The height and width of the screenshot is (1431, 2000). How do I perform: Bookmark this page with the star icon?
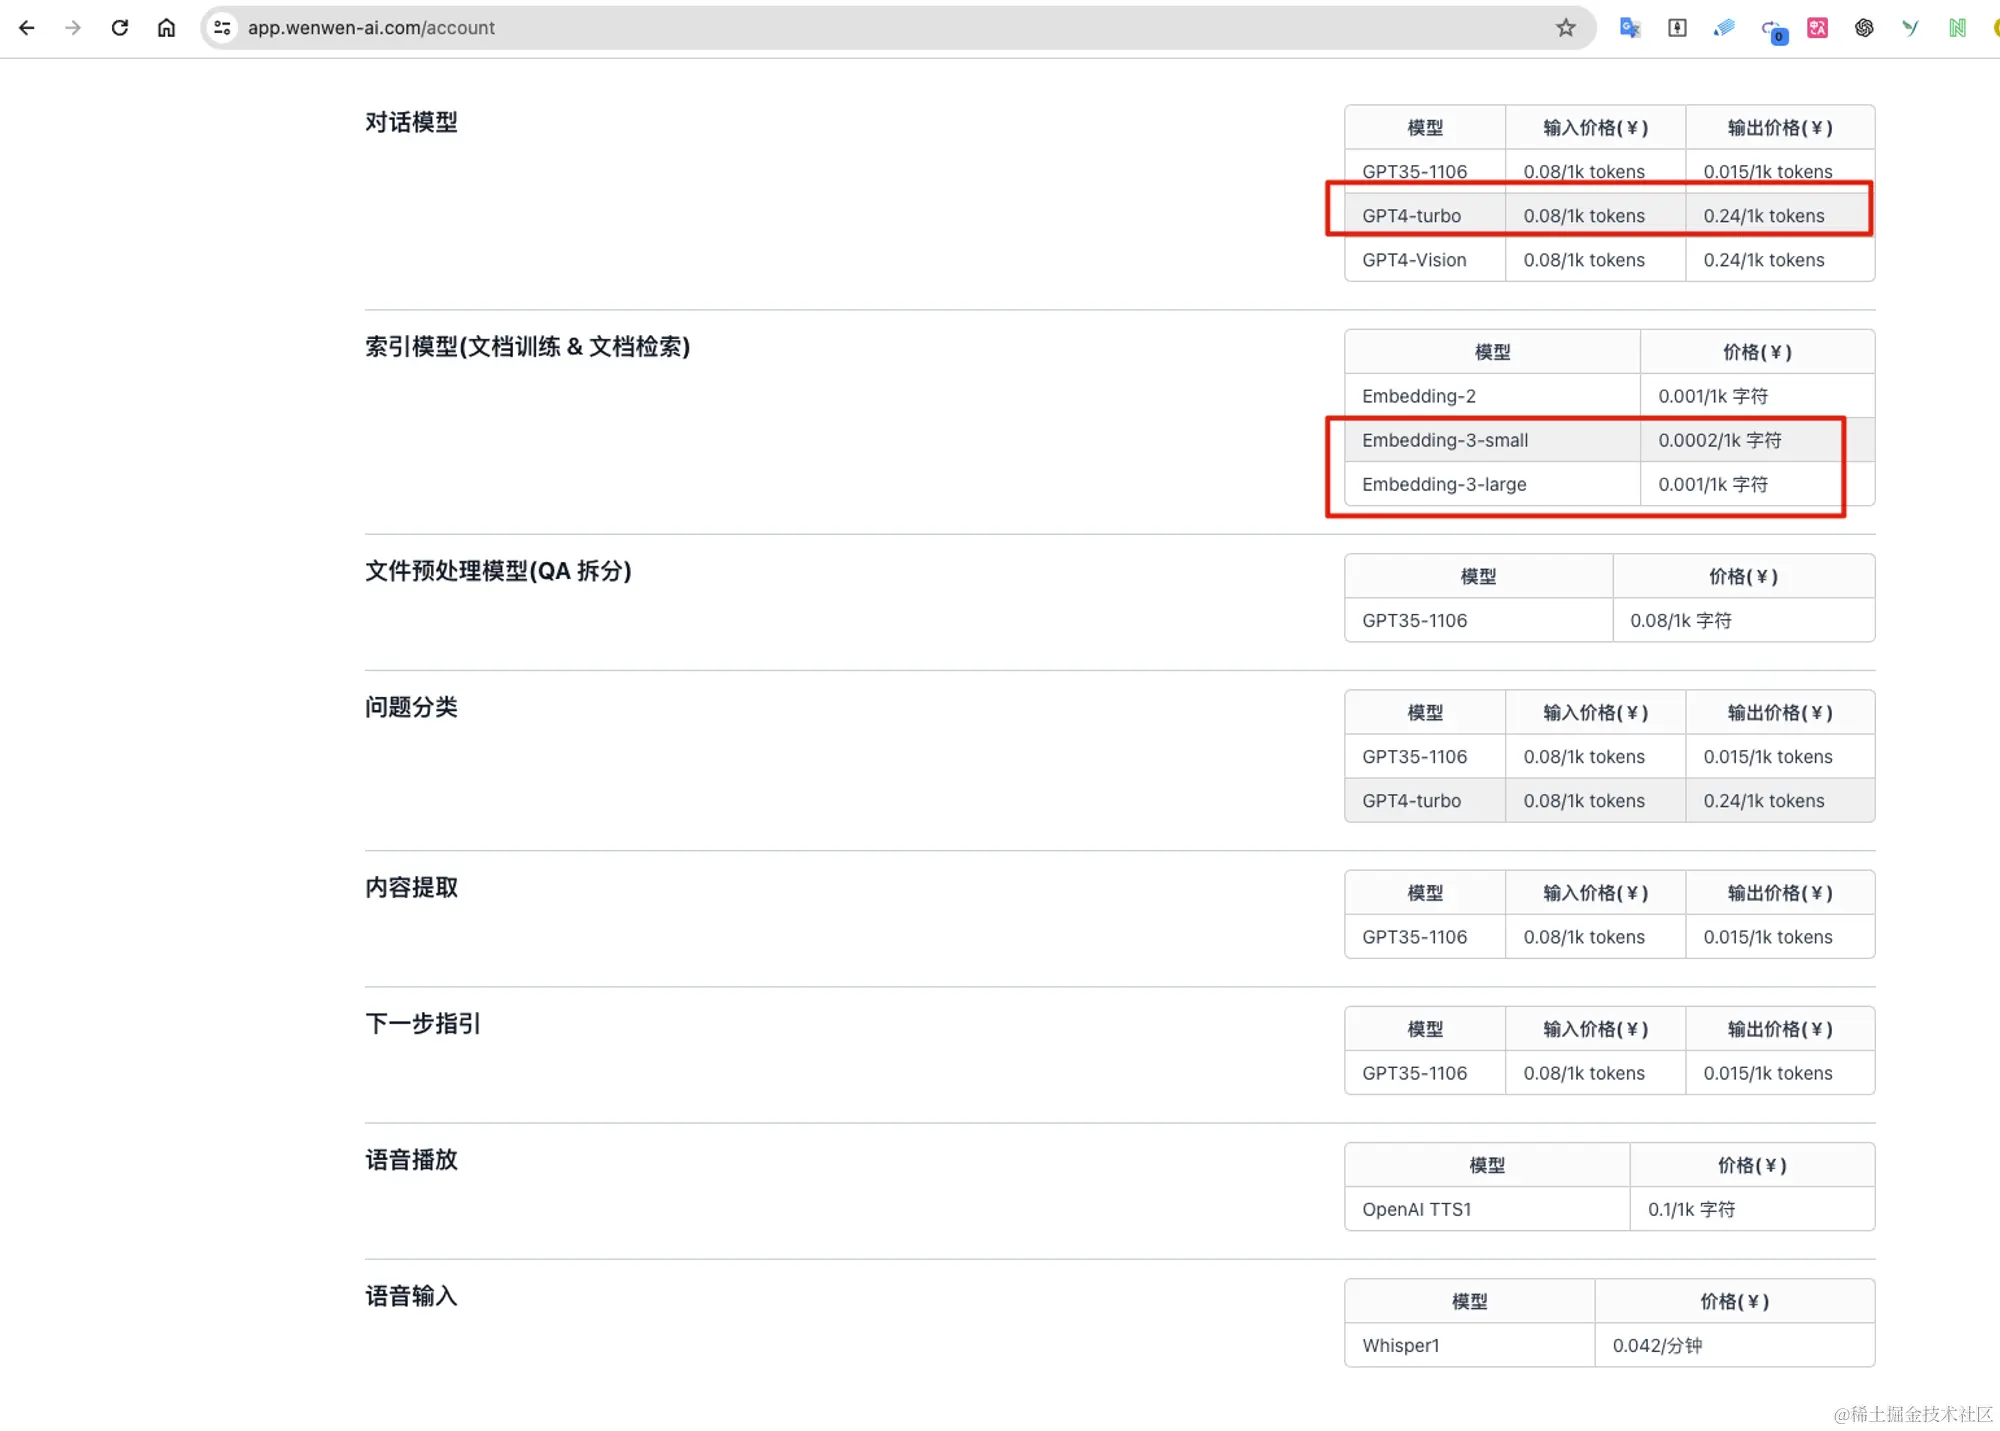tap(1566, 28)
